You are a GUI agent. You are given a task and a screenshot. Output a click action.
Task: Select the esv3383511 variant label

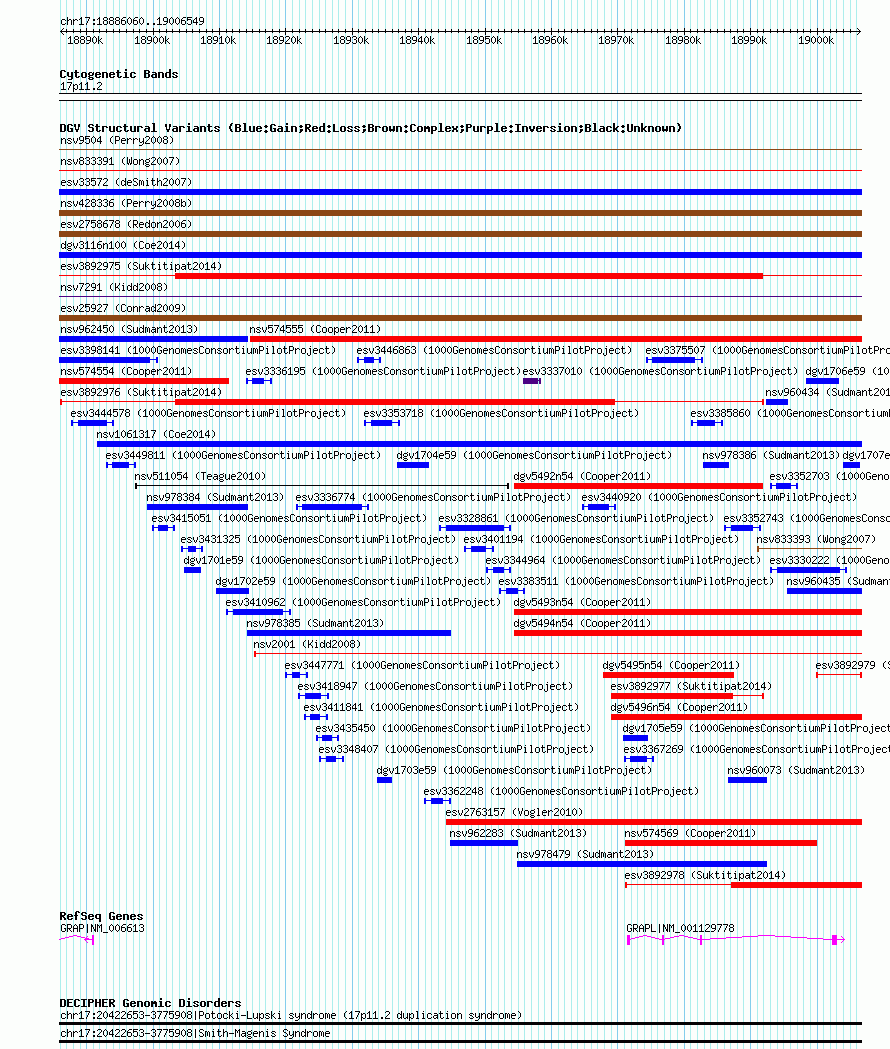(x=636, y=581)
